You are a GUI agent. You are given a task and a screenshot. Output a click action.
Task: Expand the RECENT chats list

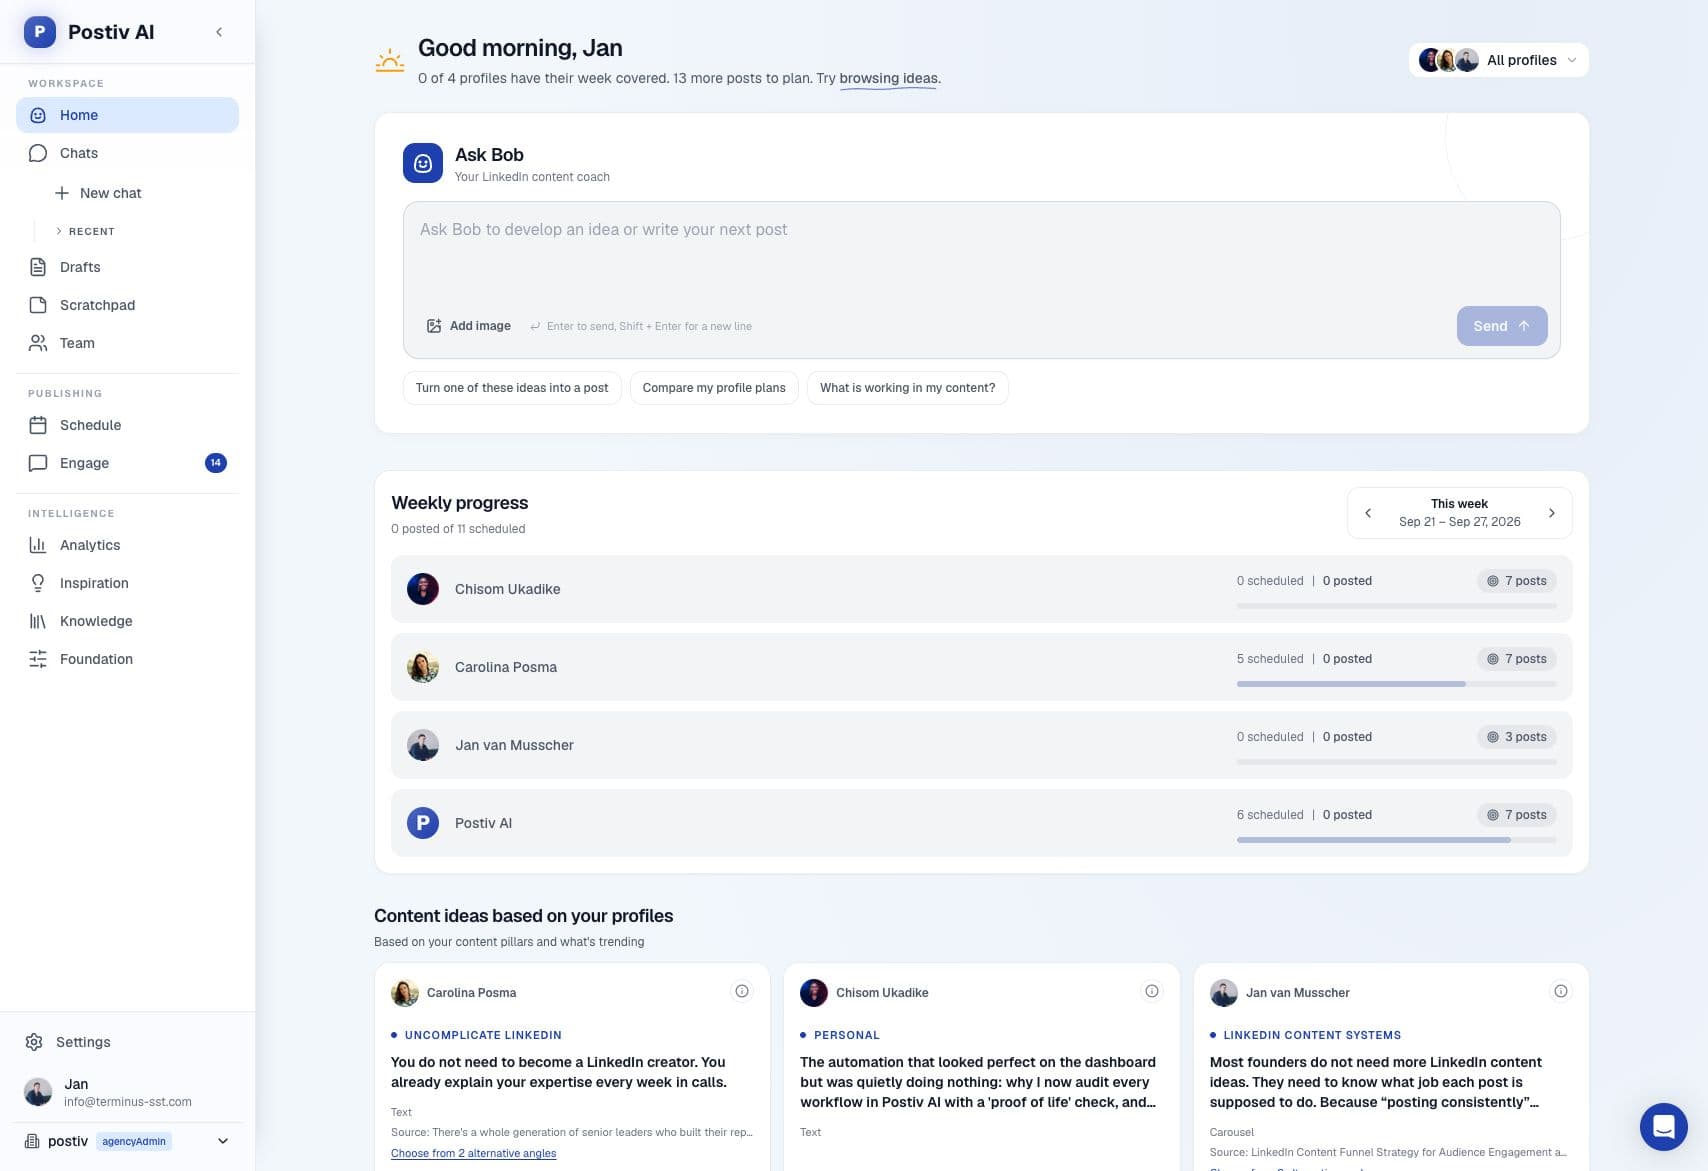(x=86, y=231)
